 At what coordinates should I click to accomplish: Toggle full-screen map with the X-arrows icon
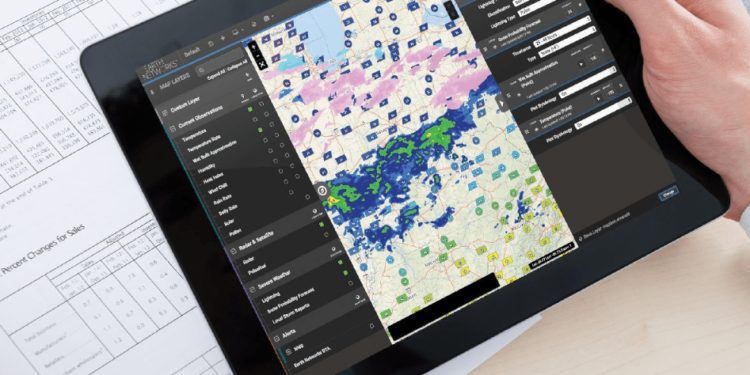coord(262,64)
